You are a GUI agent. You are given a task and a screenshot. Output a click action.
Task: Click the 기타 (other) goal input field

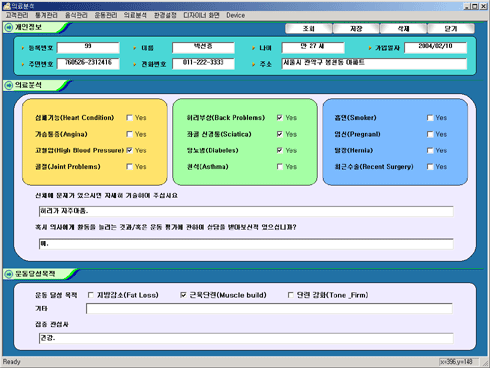tap(269, 308)
